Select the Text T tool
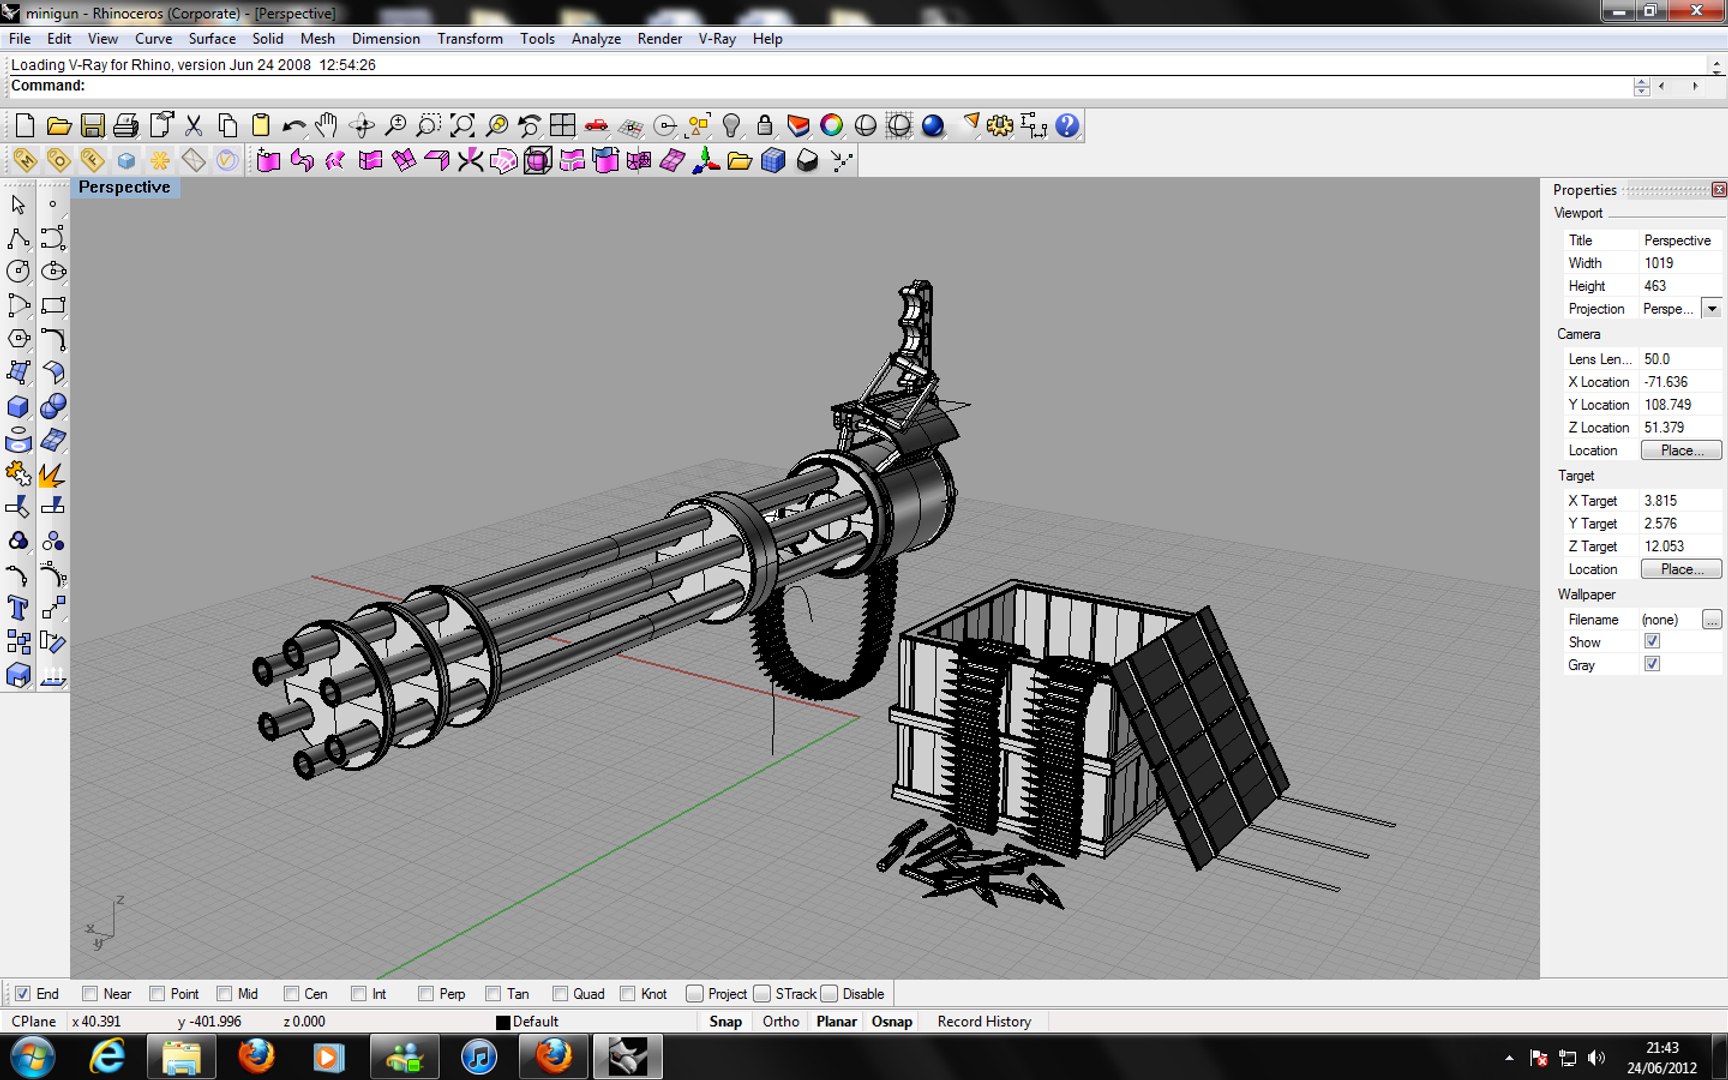Viewport: 1728px width, 1080px height. [x=18, y=608]
